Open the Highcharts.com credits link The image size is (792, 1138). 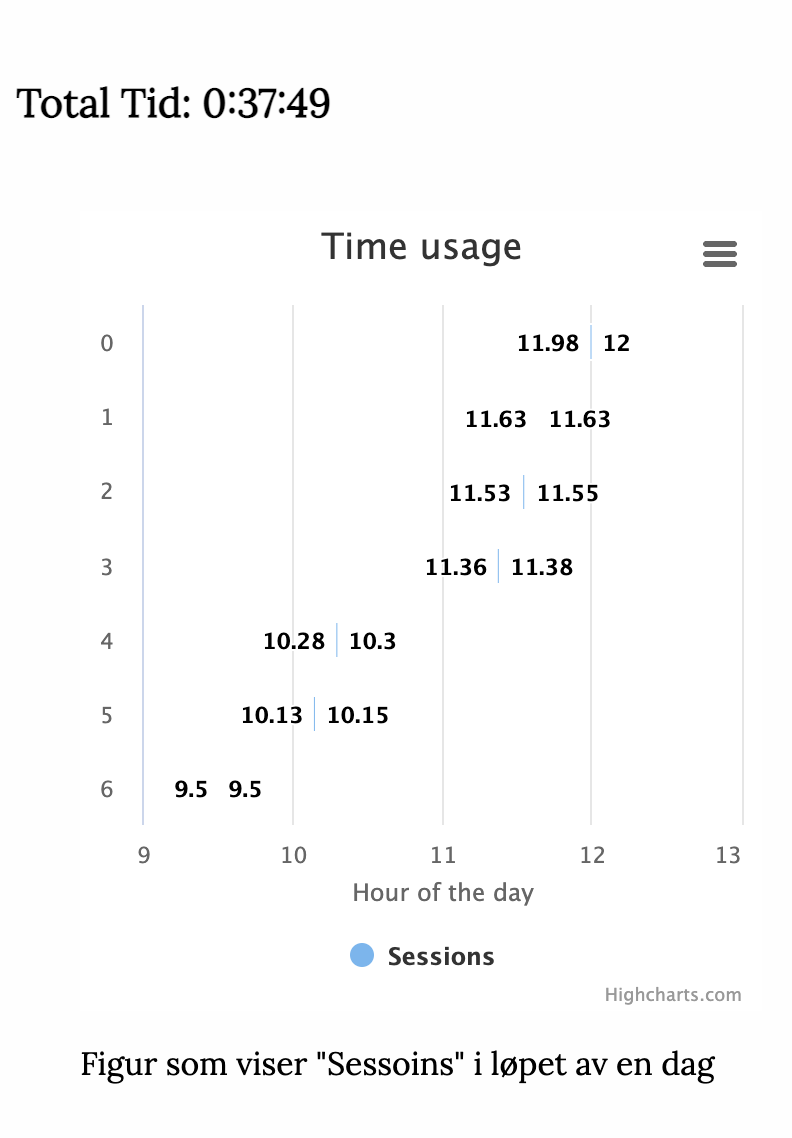673,994
